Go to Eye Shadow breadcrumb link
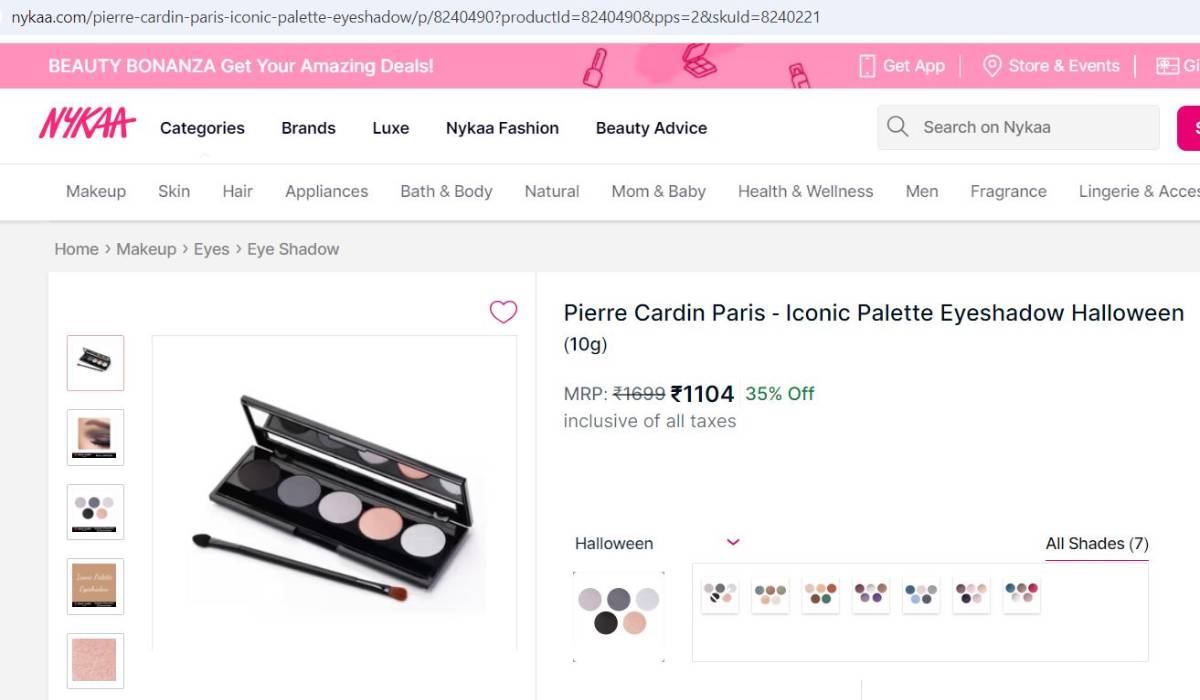This screenshot has height=700, width=1200. coord(293,249)
